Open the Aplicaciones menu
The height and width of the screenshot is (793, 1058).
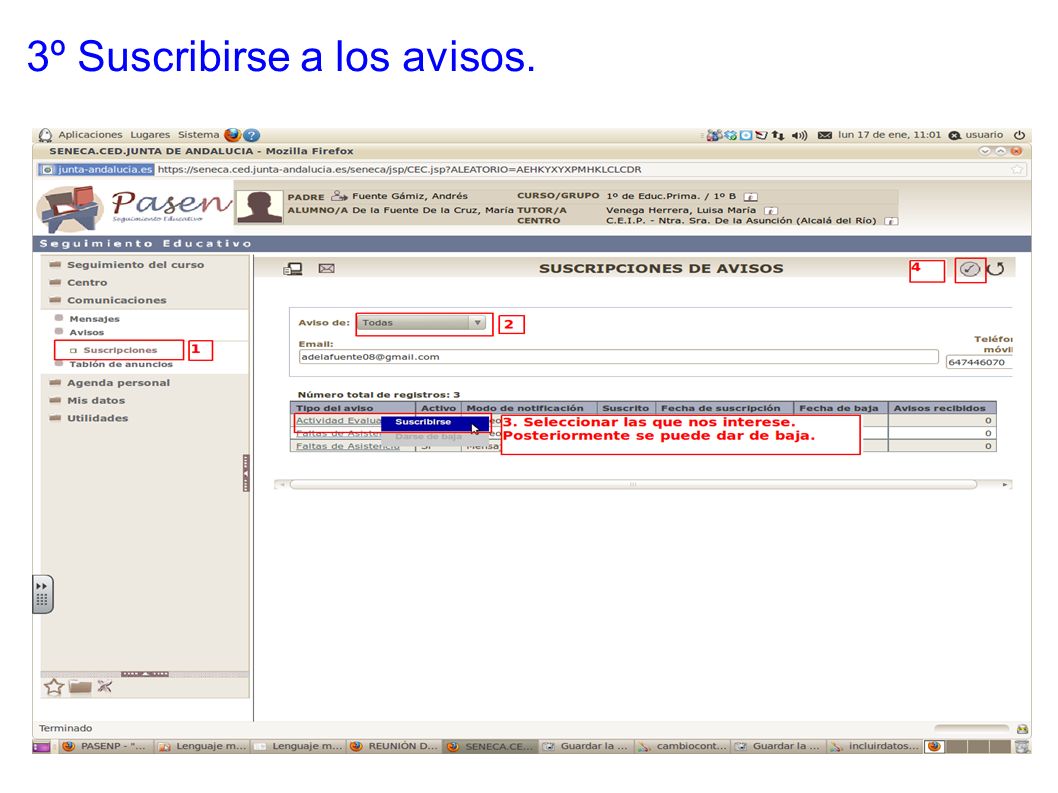(x=90, y=135)
